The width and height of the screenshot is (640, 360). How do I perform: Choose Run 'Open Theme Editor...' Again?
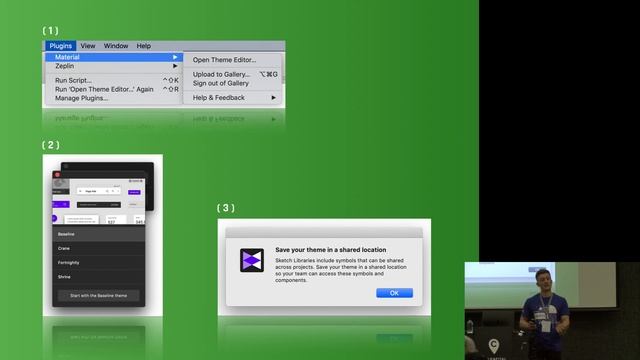[x=113, y=89]
